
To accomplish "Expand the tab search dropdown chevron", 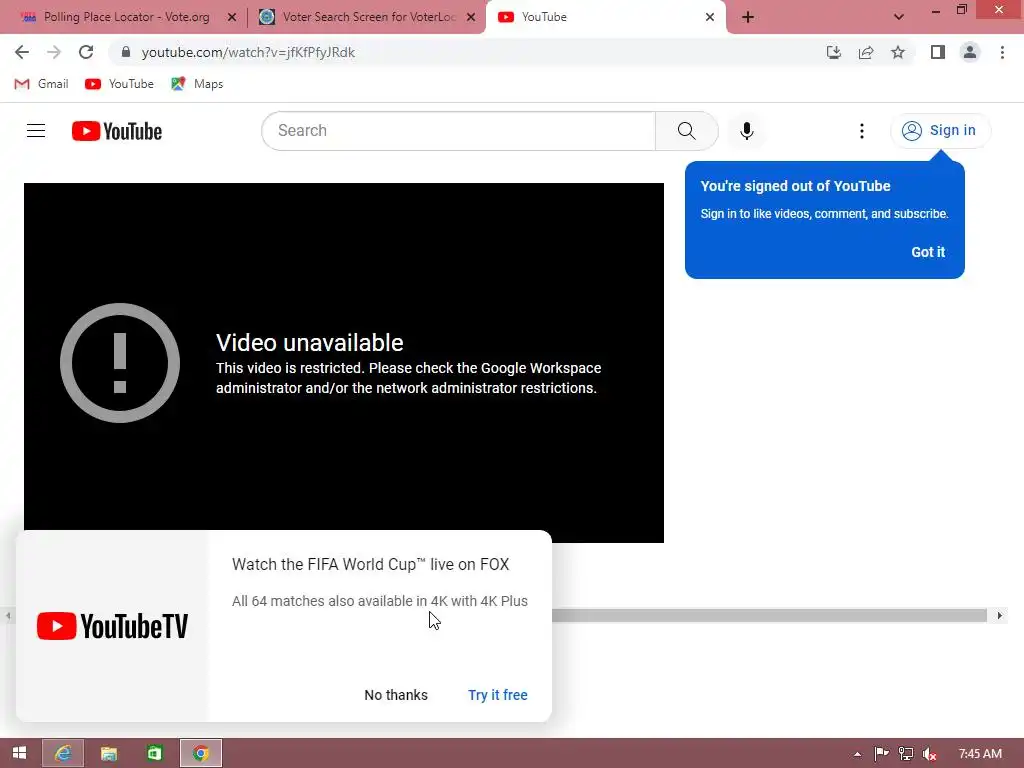I will coord(899,17).
